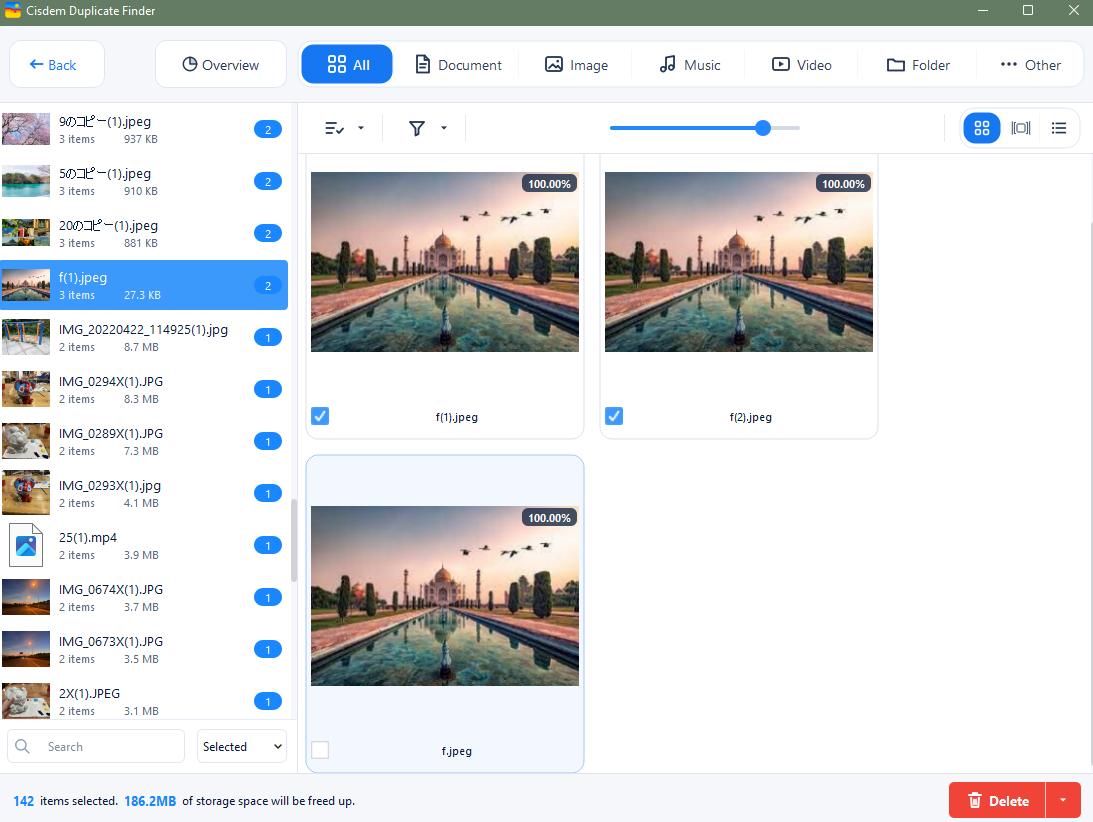Switch to the All tab
1093x822 pixels.
(347, 65)
